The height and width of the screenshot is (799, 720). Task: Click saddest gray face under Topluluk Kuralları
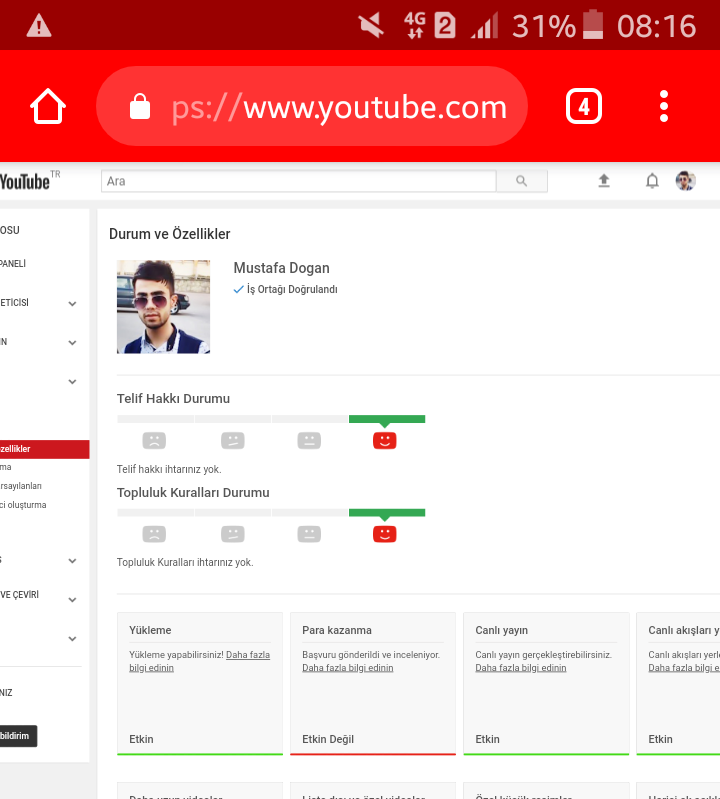point(154,534)
